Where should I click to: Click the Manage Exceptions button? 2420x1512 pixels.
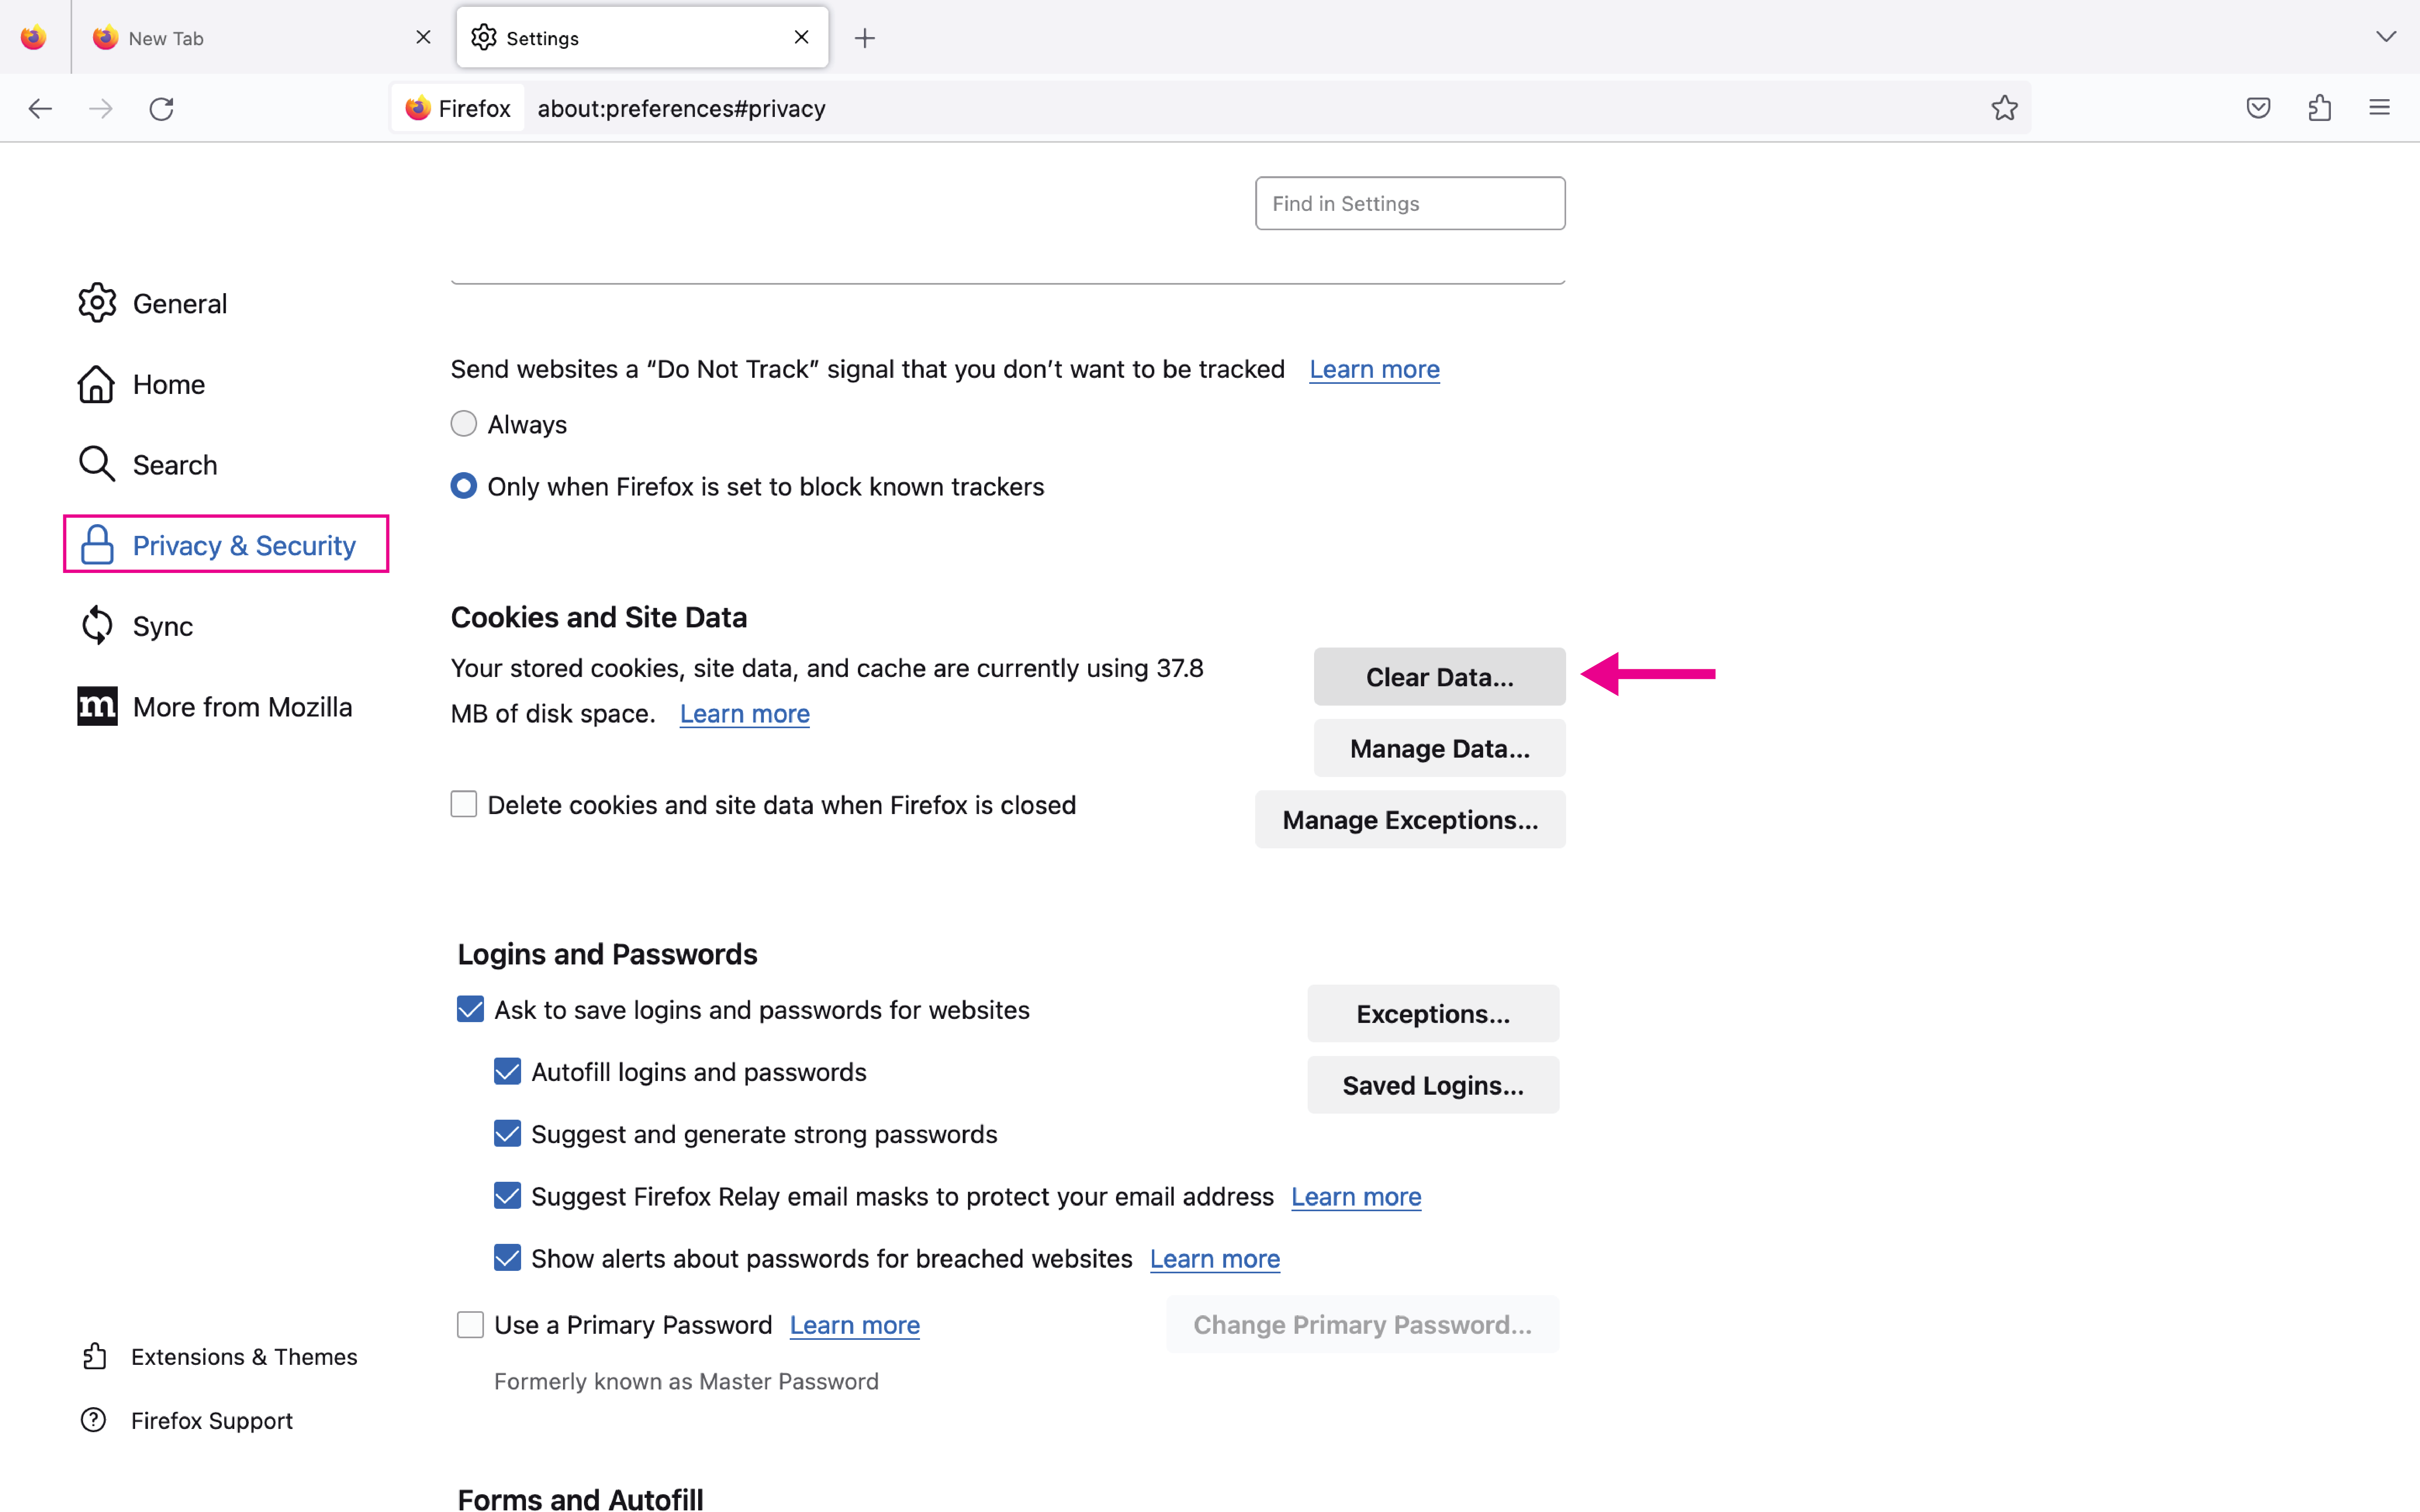(x=1410, y=820)
